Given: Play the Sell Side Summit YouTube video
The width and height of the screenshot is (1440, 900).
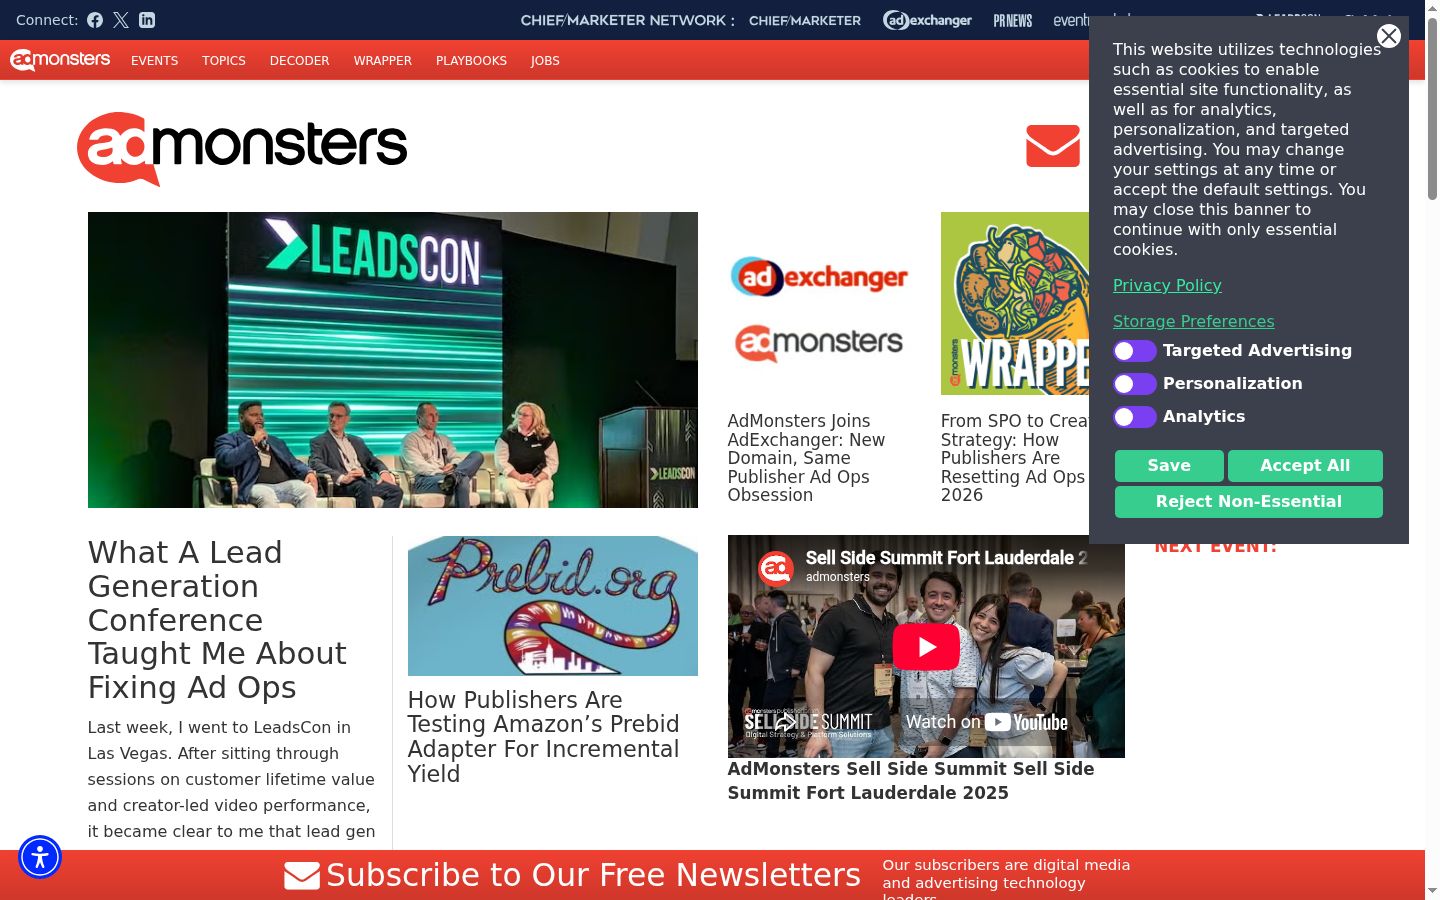Looking at the screenshot, I should (926, 647).
